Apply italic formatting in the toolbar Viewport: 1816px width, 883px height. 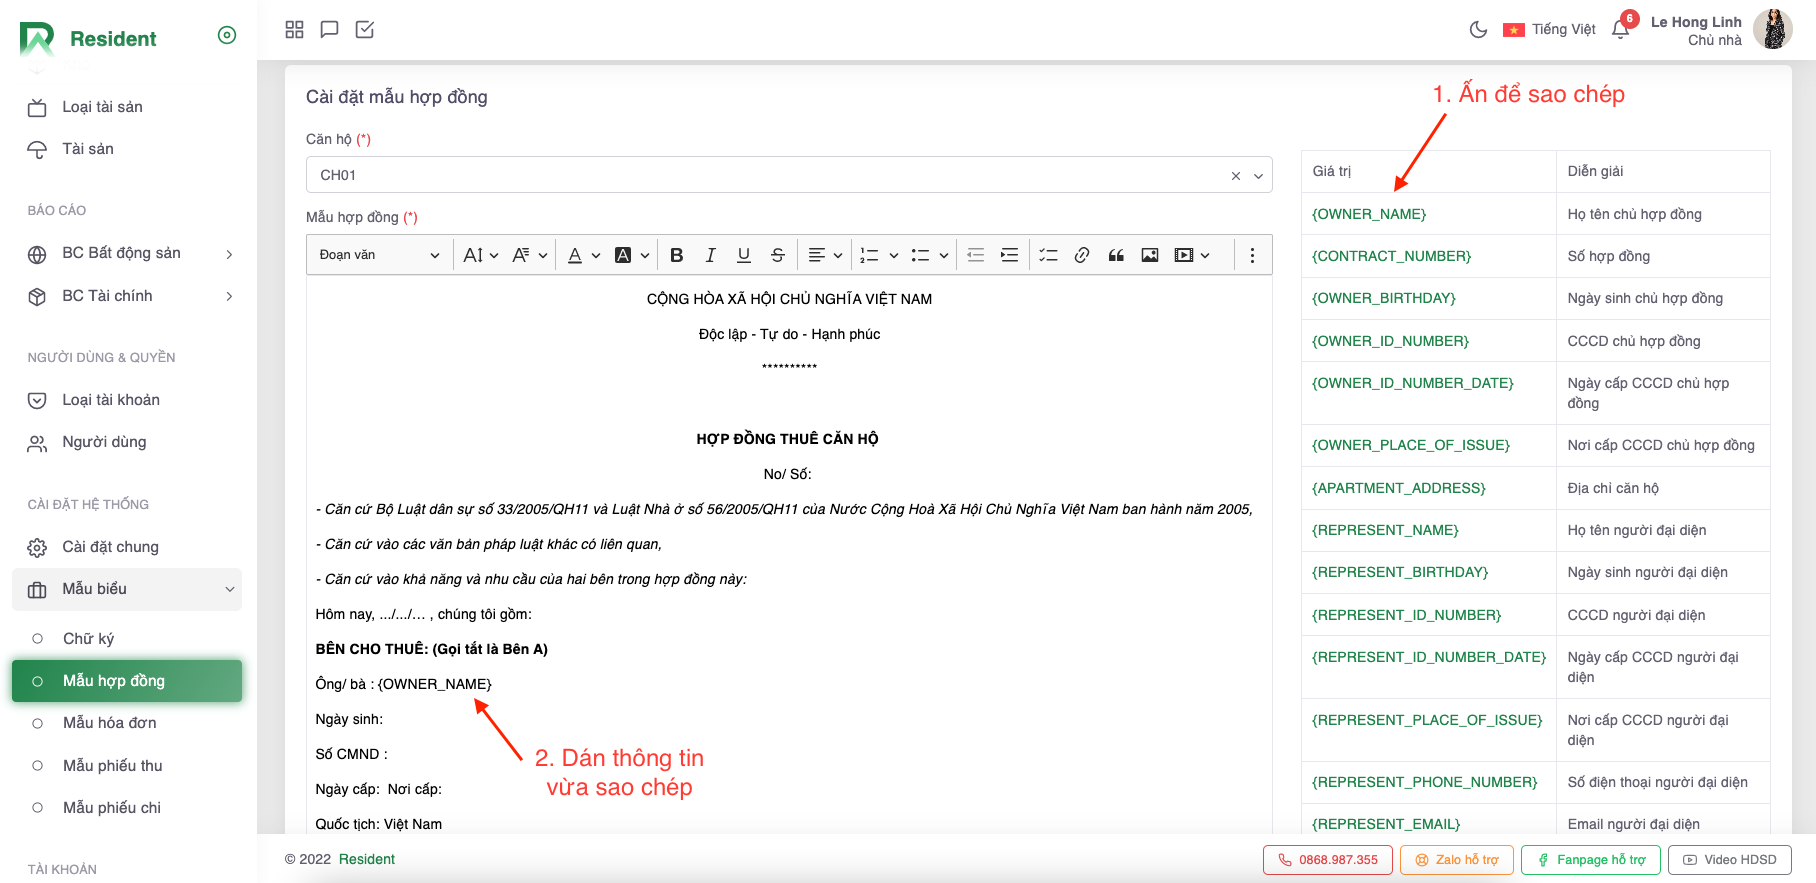point(710,255)
